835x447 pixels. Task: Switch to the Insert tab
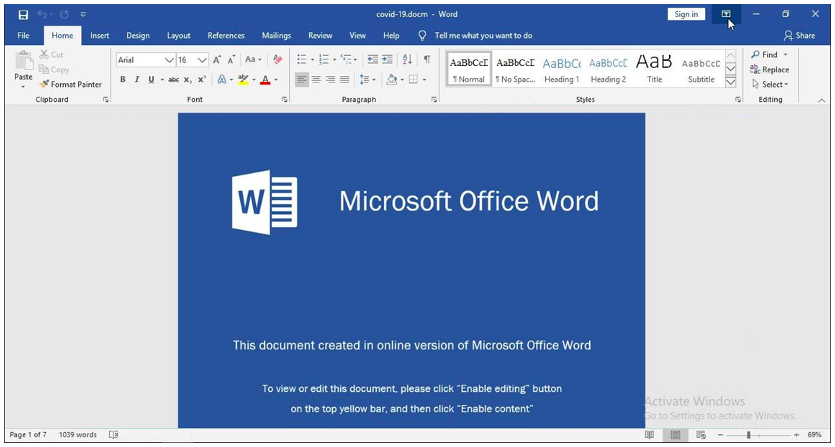(x=100, y=36)
